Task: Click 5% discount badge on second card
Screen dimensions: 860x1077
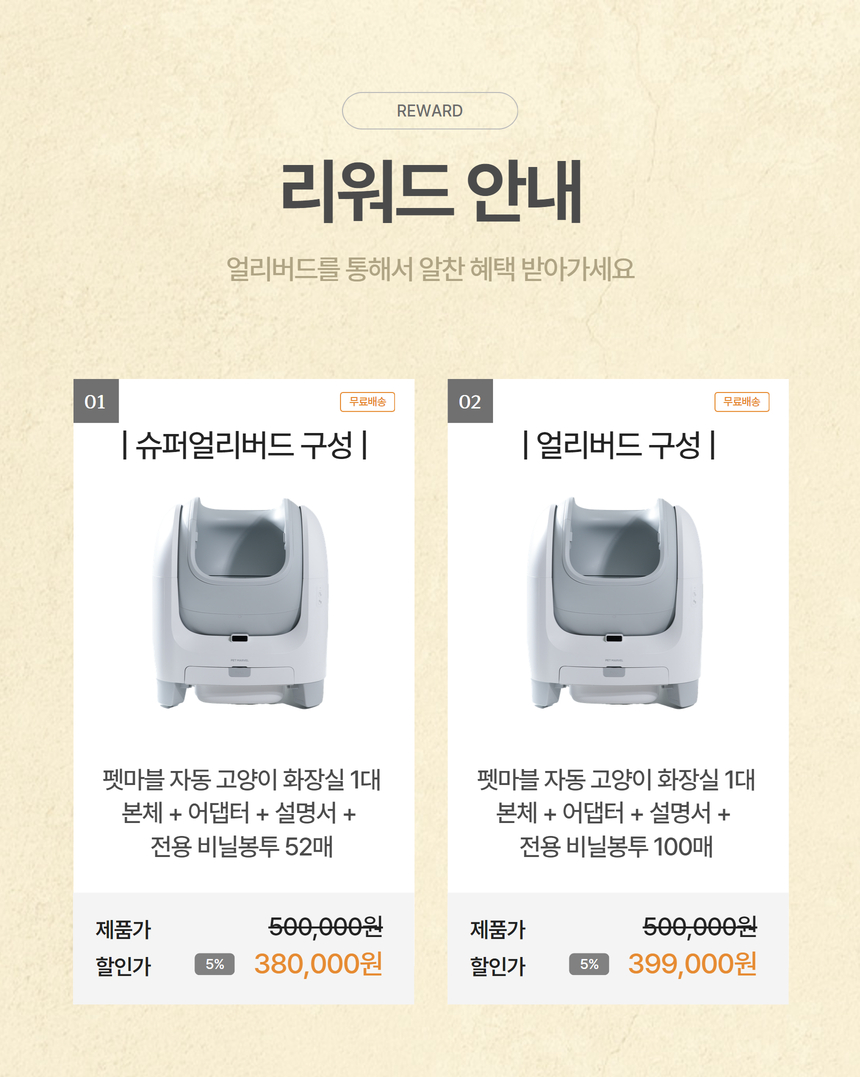Action: pos(589,964)
